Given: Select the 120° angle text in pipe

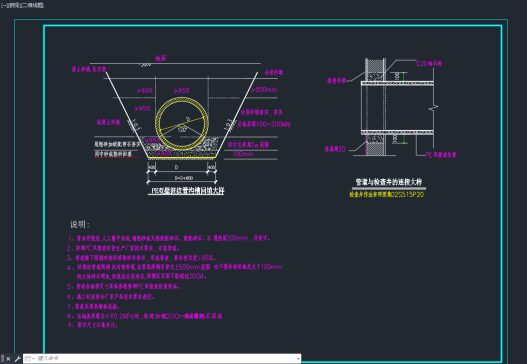Looking at the screenshot, I should pos(182,130).
